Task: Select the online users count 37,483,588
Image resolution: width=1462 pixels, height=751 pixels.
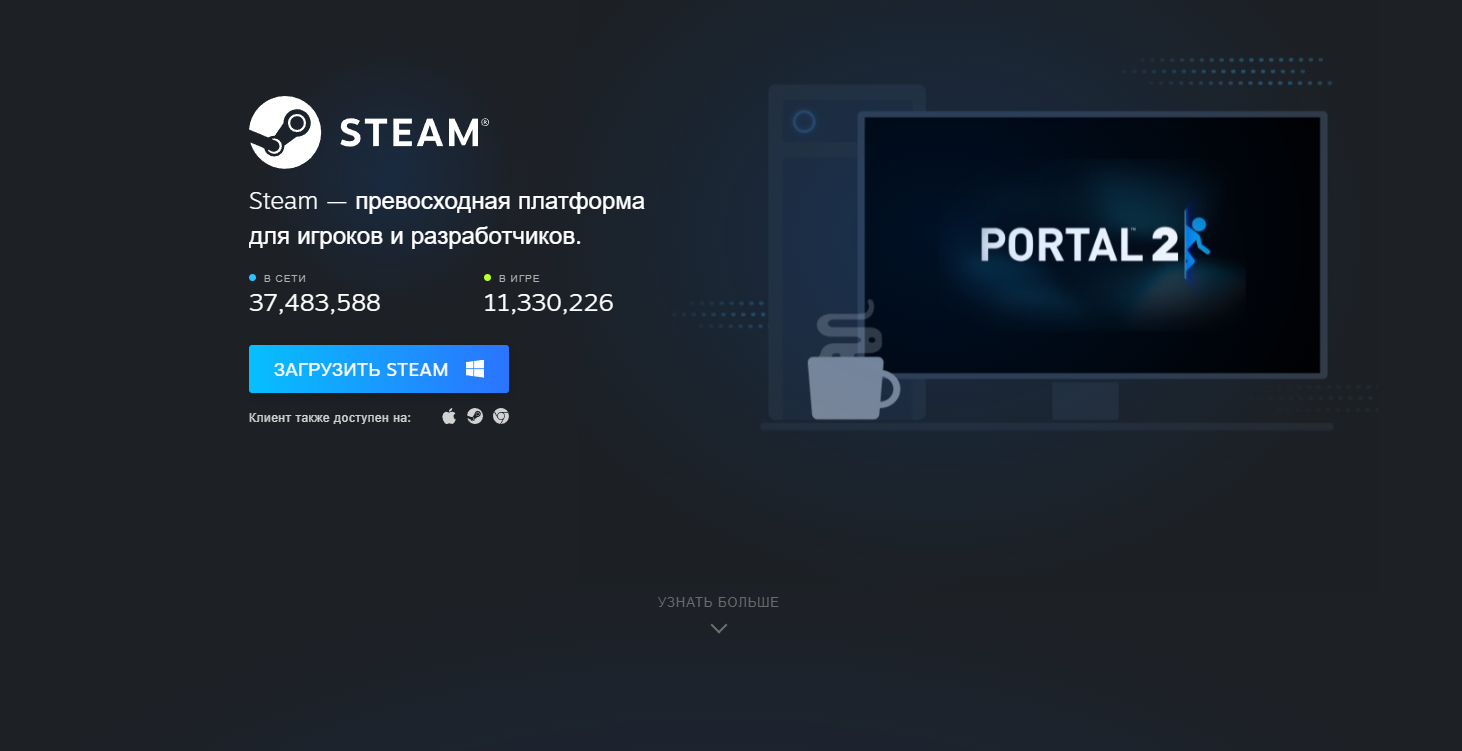Action: tap(315, 303)
